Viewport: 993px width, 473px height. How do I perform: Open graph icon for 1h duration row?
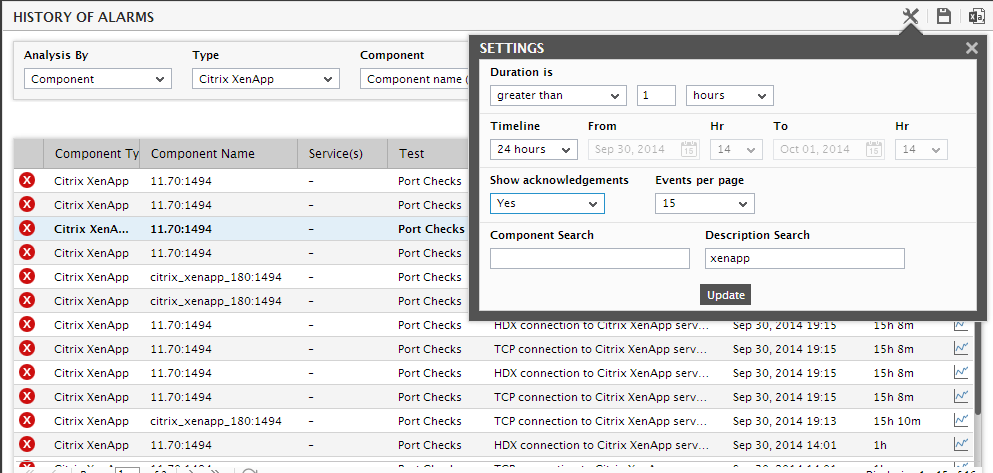coord(961,445)
